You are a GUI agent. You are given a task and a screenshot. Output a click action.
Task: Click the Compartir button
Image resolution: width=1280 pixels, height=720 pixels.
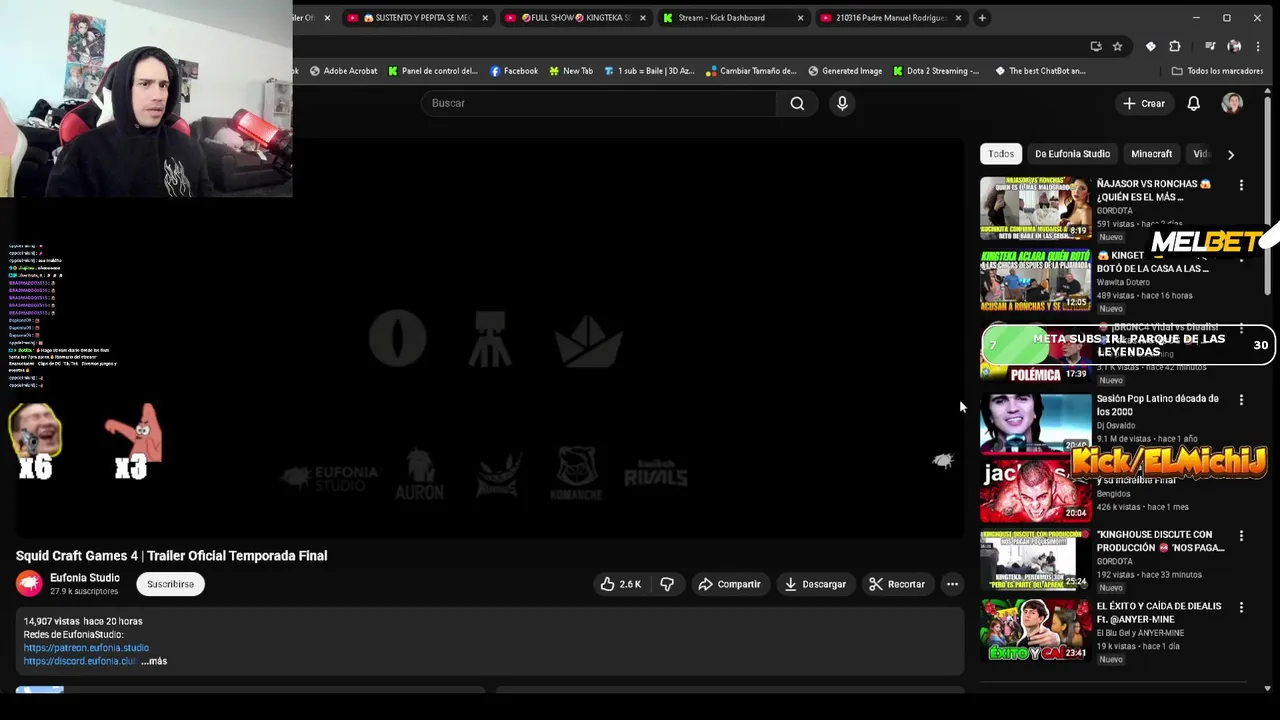click(x=729, y=584)
